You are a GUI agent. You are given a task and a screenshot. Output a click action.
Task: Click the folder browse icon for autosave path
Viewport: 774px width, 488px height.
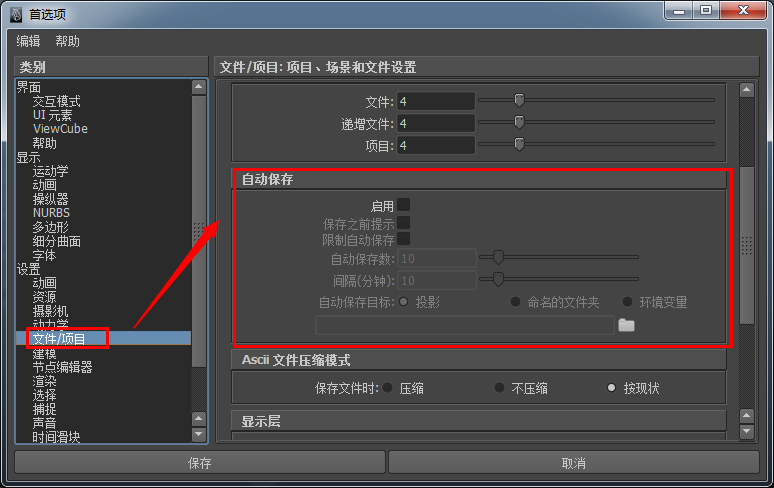point(626,325)
